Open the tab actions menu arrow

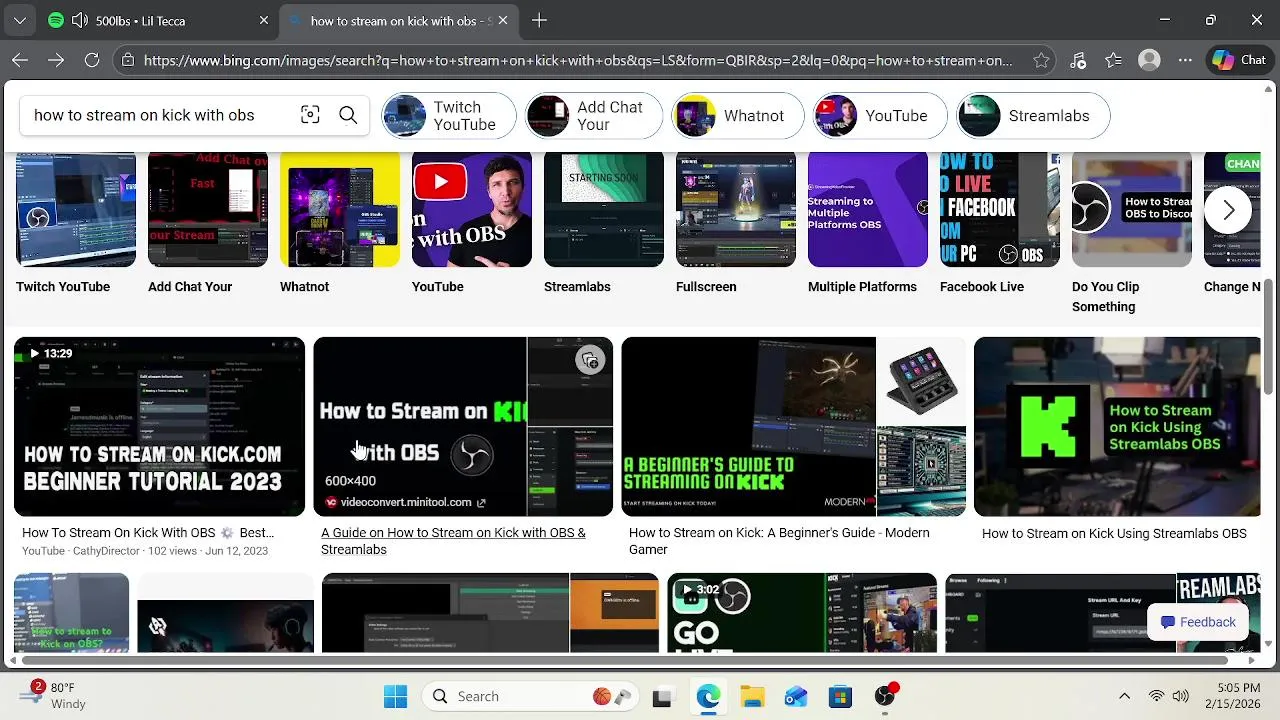point(20,20)
